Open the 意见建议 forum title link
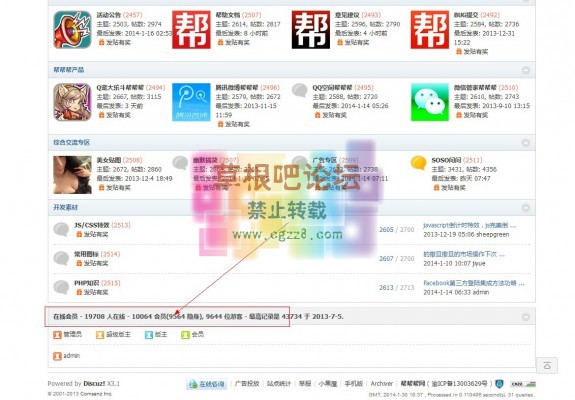575x400 pixels. pos(347,15)
